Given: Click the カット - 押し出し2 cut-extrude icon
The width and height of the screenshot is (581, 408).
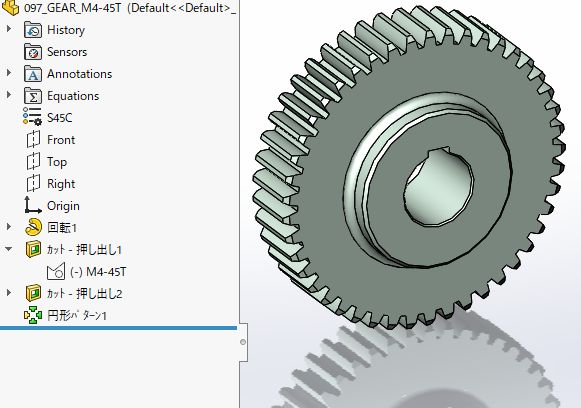Looking at the screenshot, I should pyautogui.click(x=33, y=293).
